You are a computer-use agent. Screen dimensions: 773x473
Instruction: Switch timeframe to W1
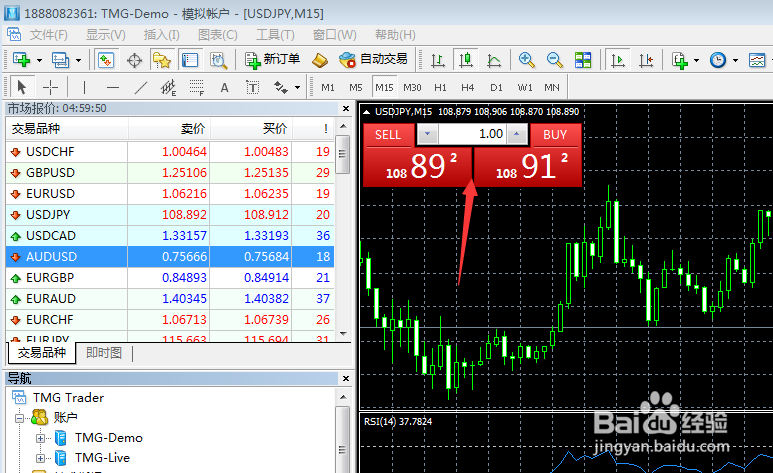[525, 88]
